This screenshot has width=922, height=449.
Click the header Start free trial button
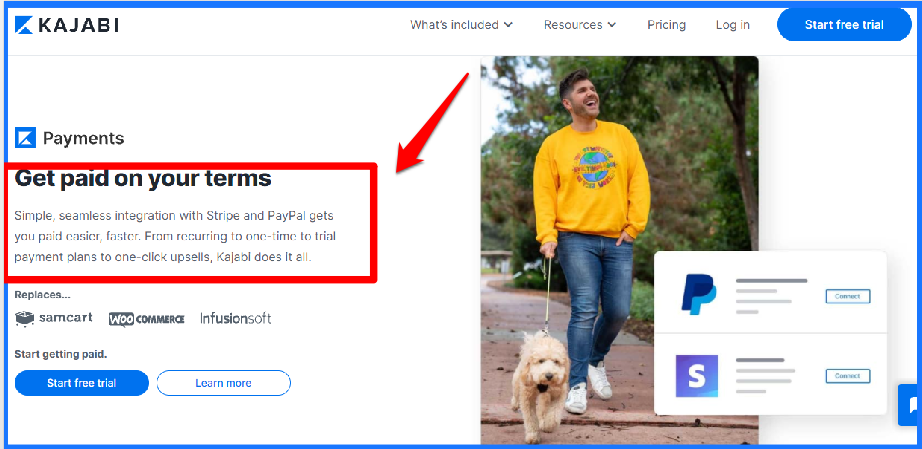pos(844,25)
